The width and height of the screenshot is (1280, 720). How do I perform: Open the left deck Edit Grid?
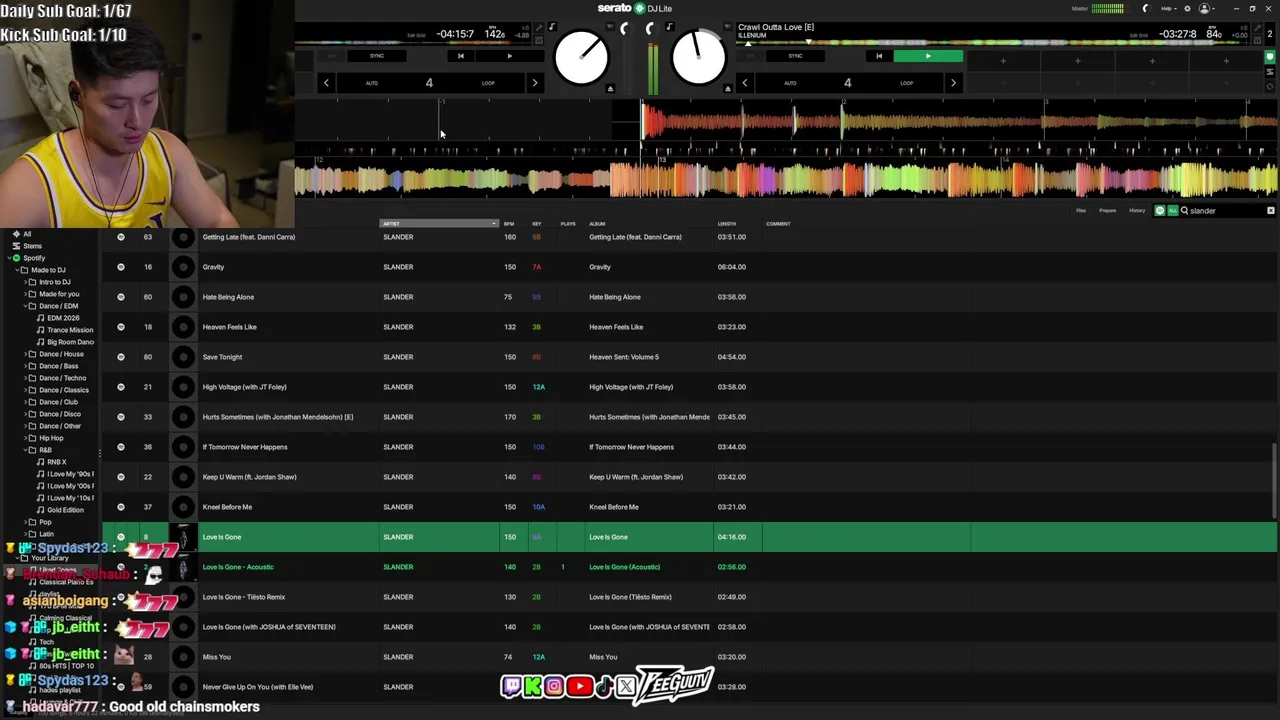coord(416,35)
